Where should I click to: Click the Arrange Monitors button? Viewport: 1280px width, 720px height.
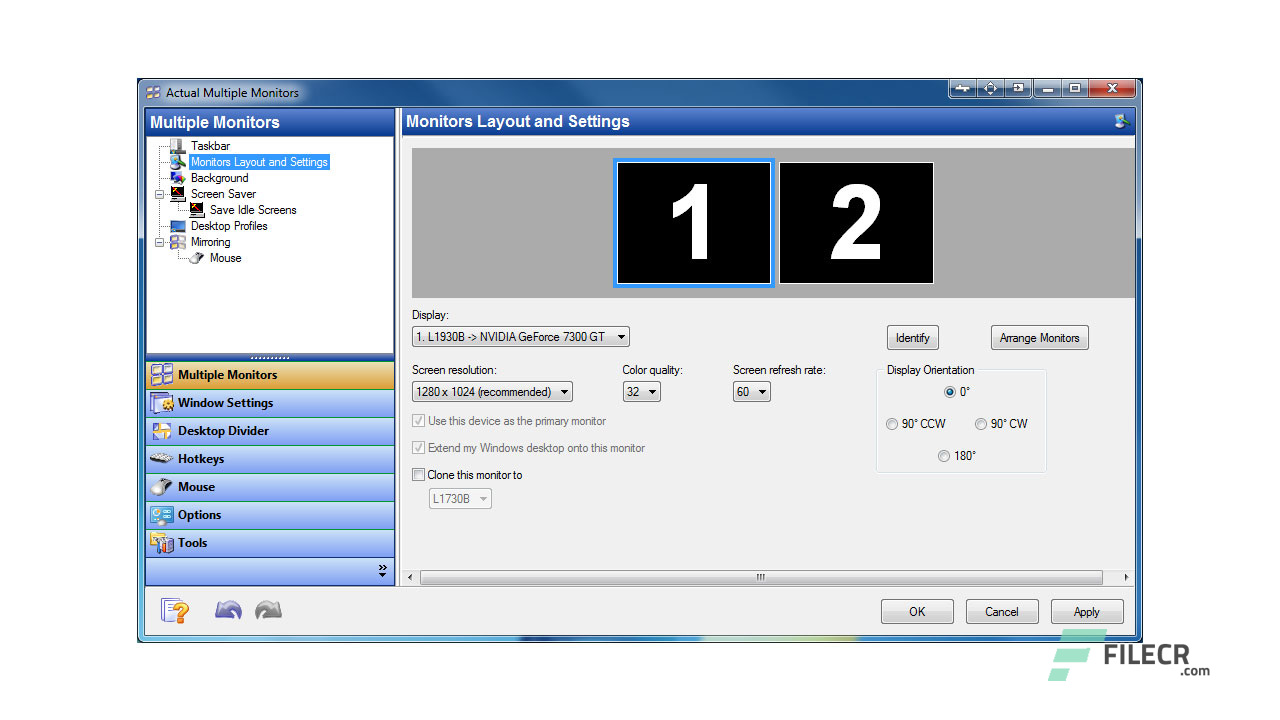(x=1040, y=338)
